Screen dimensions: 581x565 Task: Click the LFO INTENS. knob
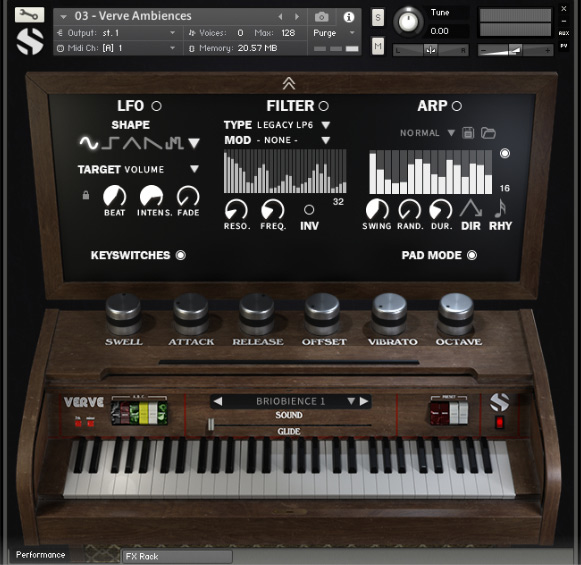(x=152, y=196)
